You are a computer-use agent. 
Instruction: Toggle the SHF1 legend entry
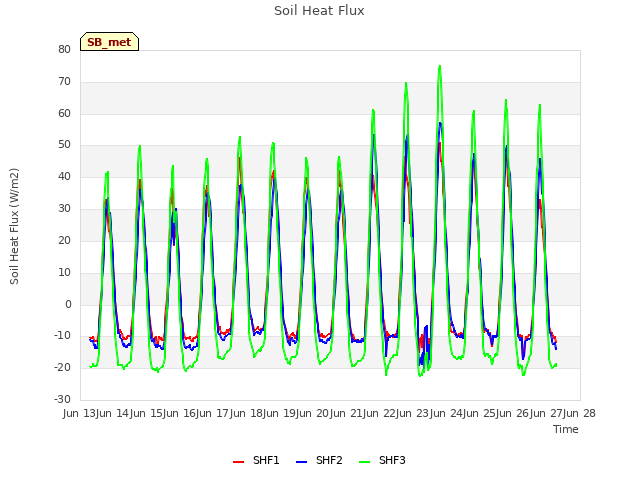pos(256,460)
